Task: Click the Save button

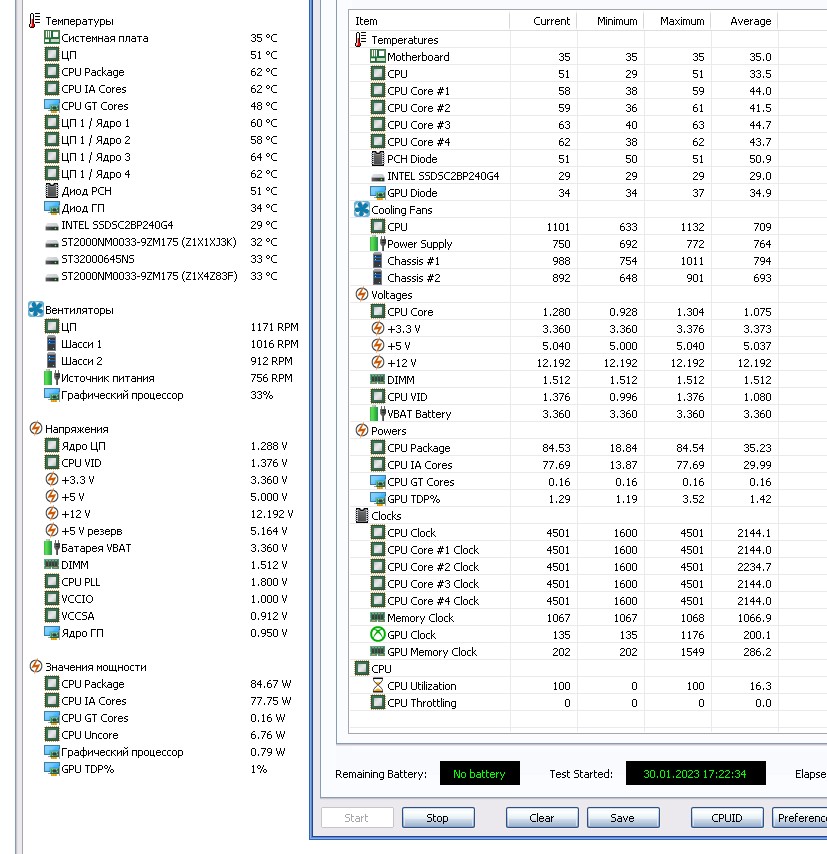Action: (x=623, y=818)
